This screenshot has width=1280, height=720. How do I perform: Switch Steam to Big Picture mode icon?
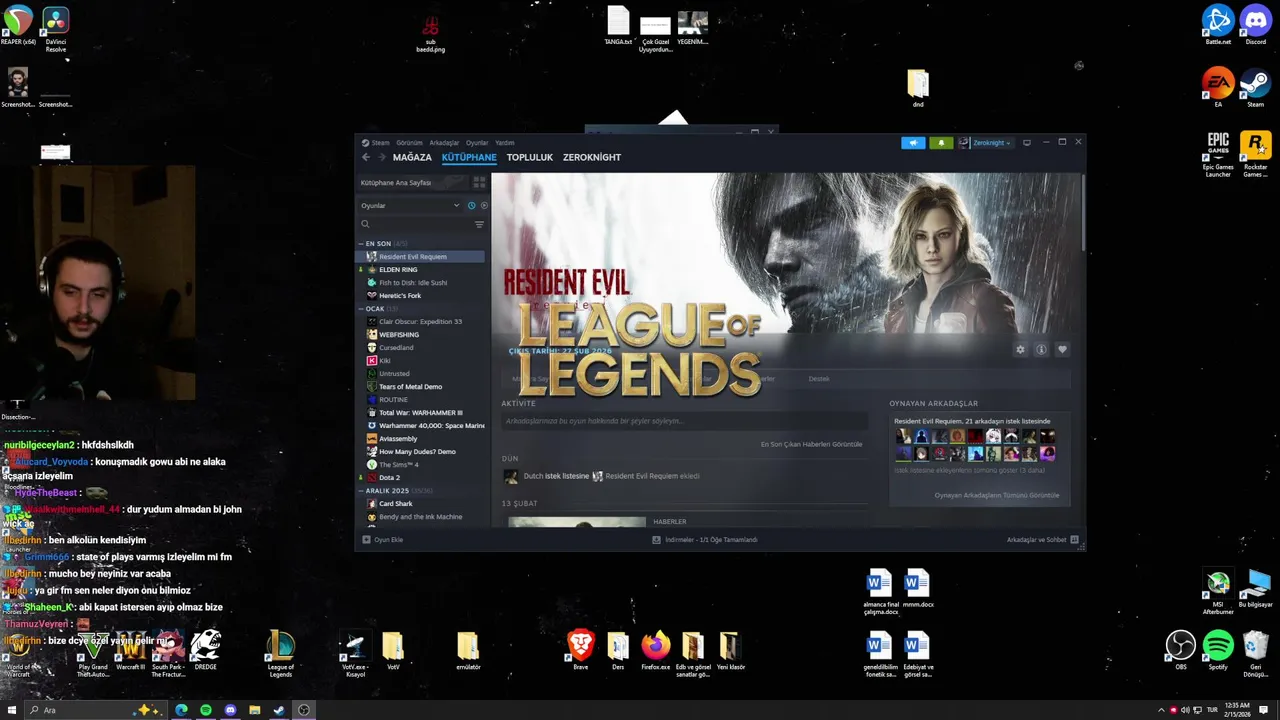(x=1027, y=143)
